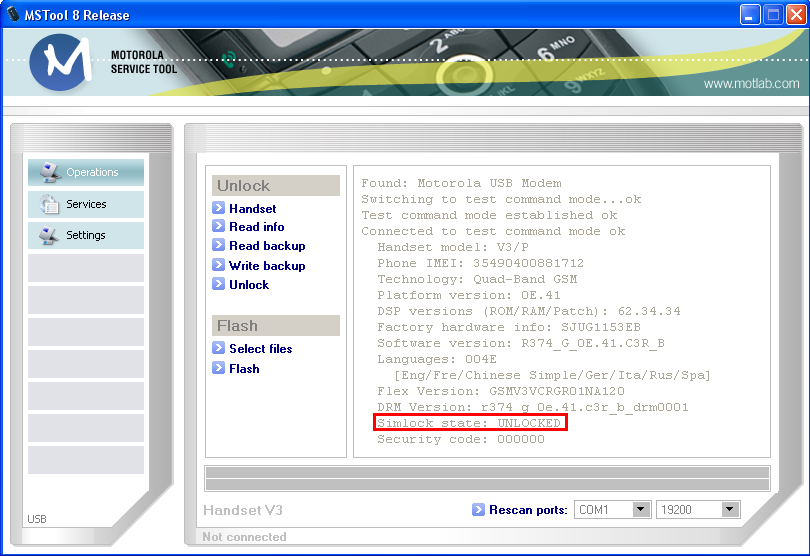Click arrow icon beside Select files

(x=219, y=348)
